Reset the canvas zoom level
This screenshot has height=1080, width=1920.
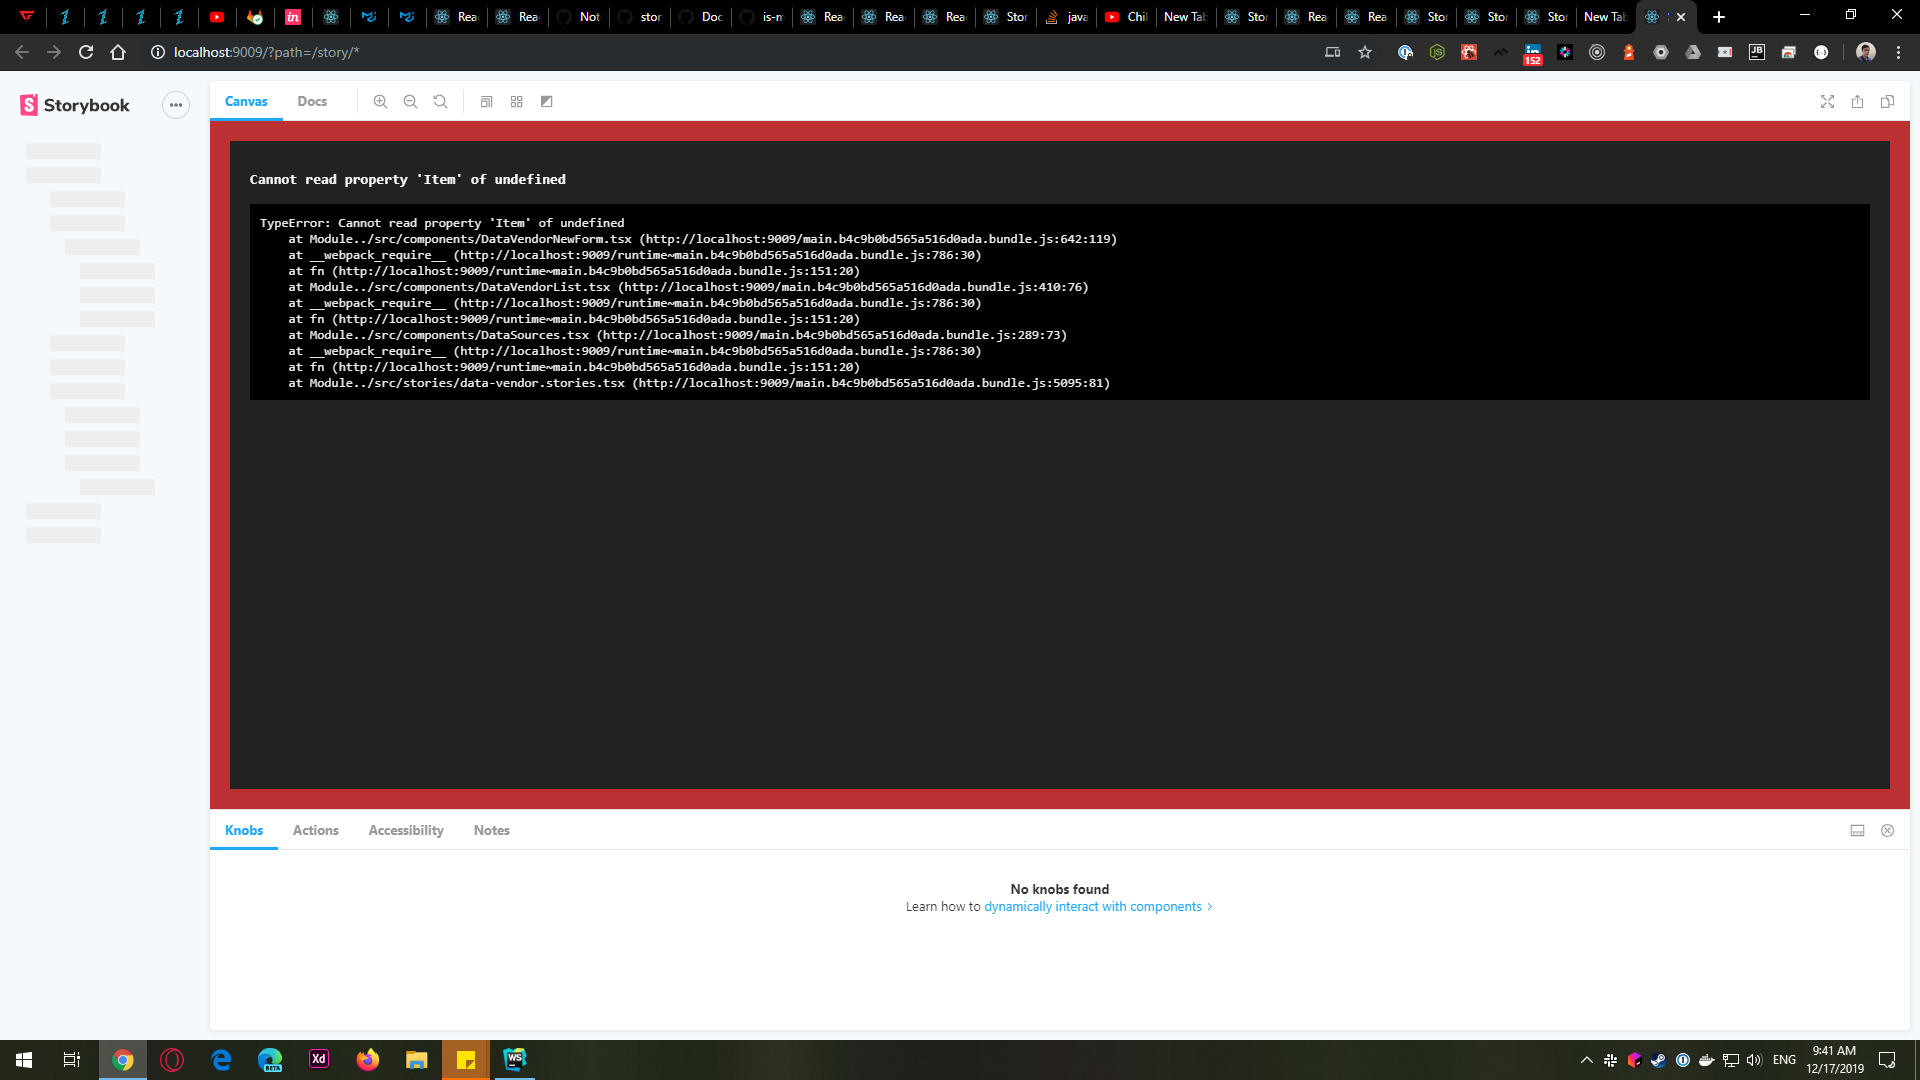(x=441, y=101)
